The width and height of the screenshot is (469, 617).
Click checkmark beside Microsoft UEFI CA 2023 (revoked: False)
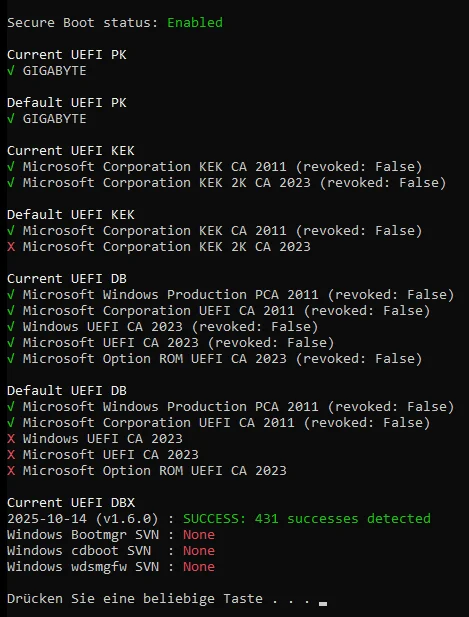tap(11, 343)
